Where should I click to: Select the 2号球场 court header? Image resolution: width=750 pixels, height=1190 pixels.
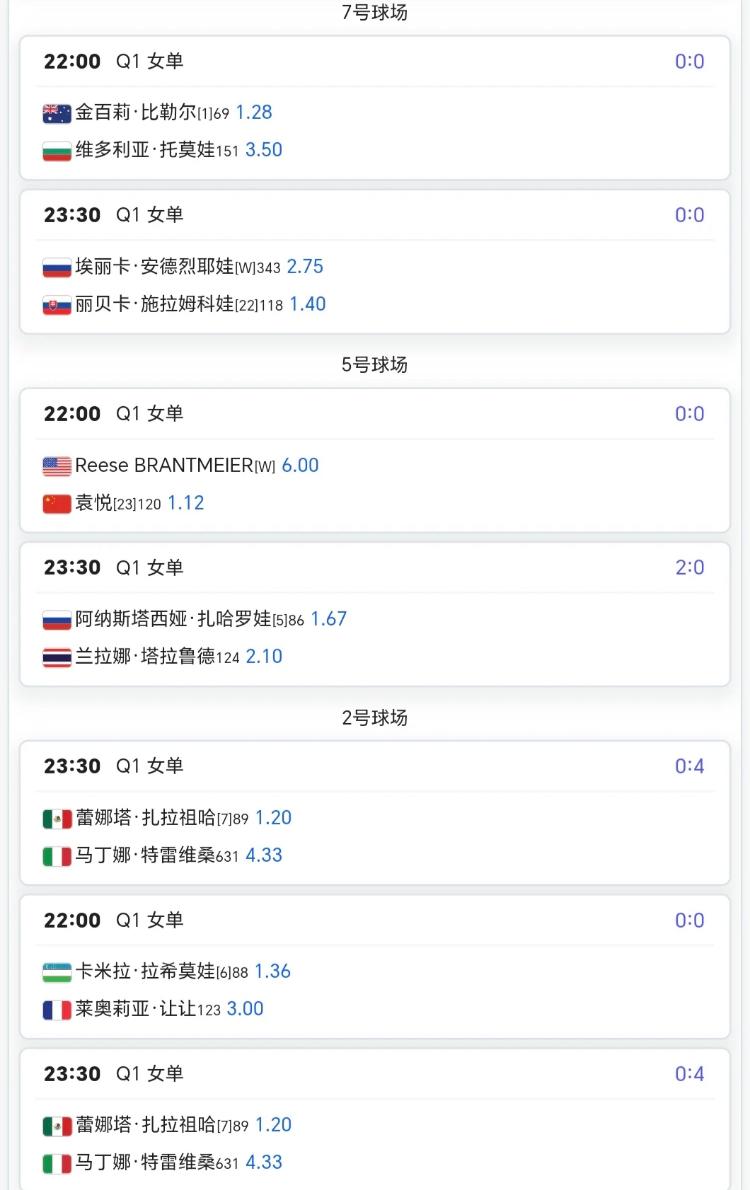(374, 718)
